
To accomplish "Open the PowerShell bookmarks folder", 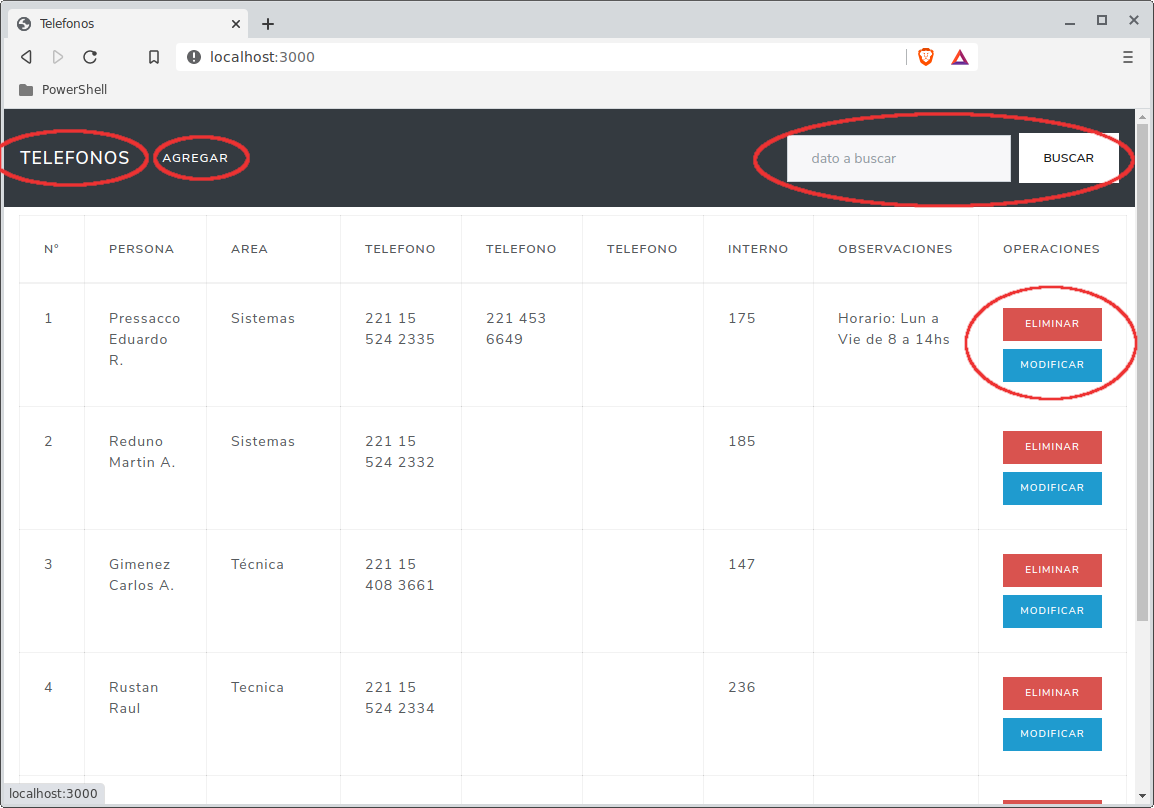I will 63,90.
